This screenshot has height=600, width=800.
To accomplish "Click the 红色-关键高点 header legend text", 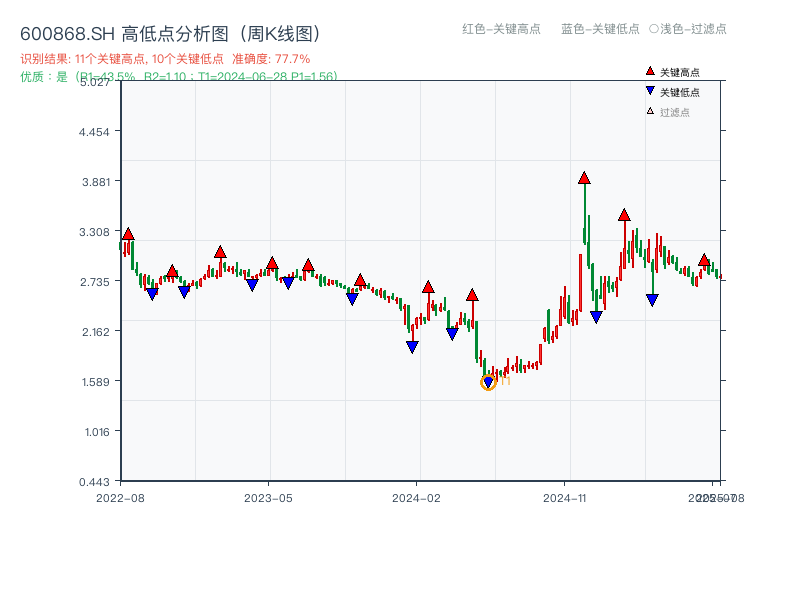I will point(501,29).
